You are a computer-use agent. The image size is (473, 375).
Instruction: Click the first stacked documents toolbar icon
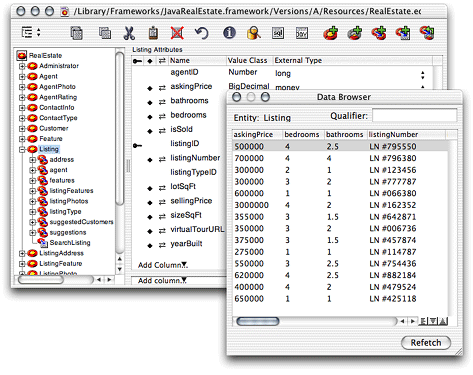tap(77, 33)
